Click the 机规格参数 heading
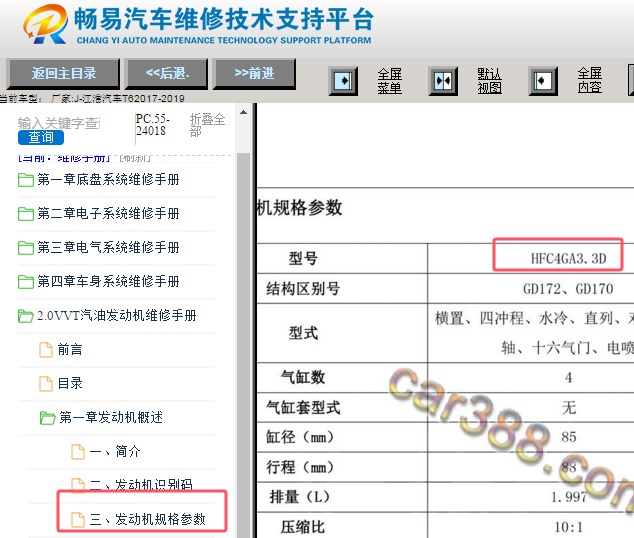The image size is (634, 538). [300, 208]
